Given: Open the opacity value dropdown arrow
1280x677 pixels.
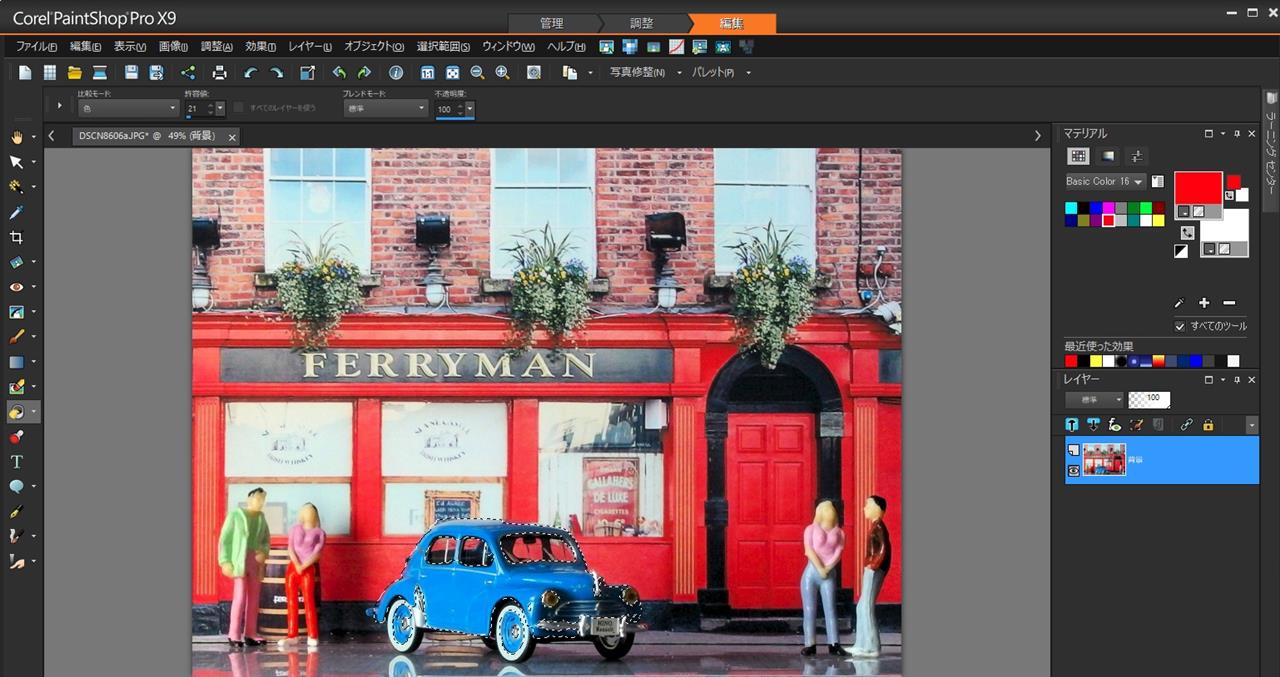Looking at the screenshot, I should 469,108.
